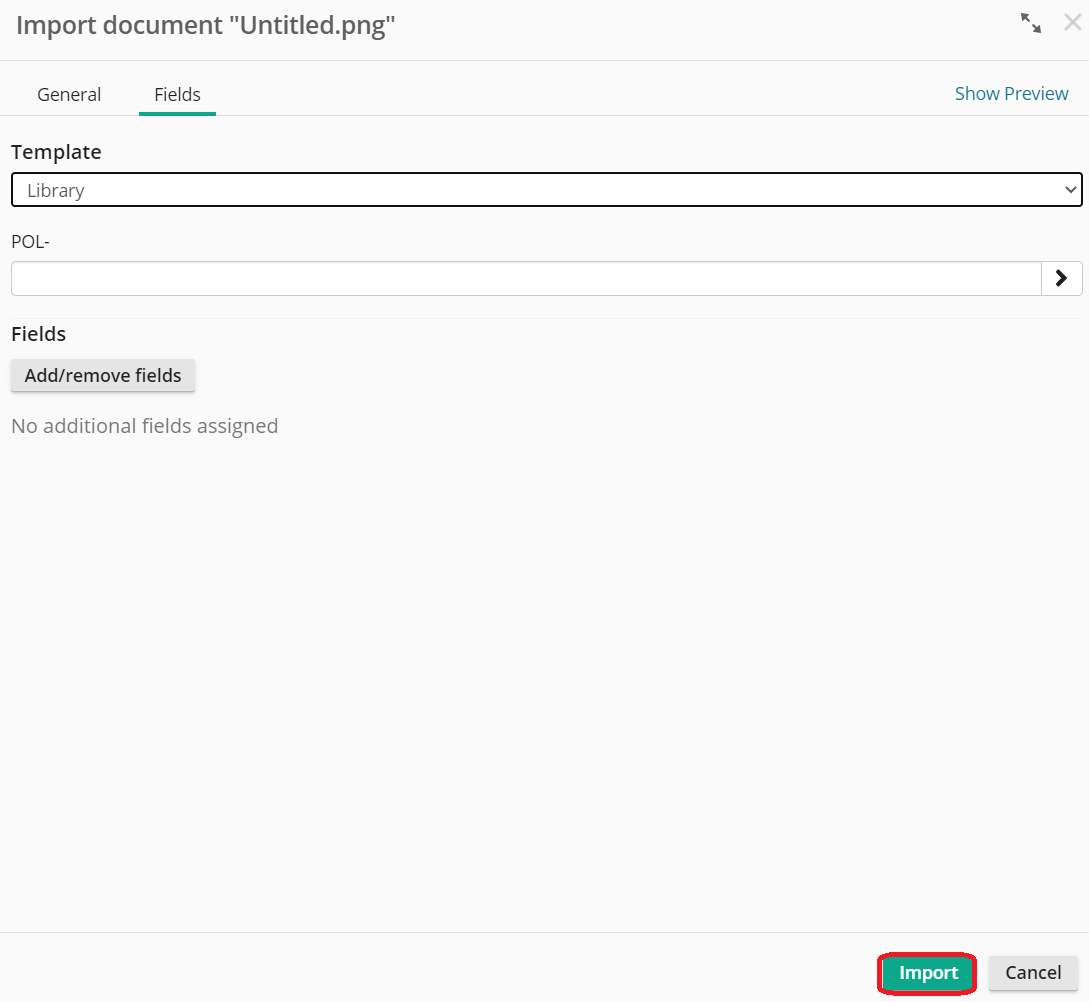Viewport: 1089px width, 1002px height.
Task: Open the POL- reference lookup chevron
Action: pos(1062,278)
